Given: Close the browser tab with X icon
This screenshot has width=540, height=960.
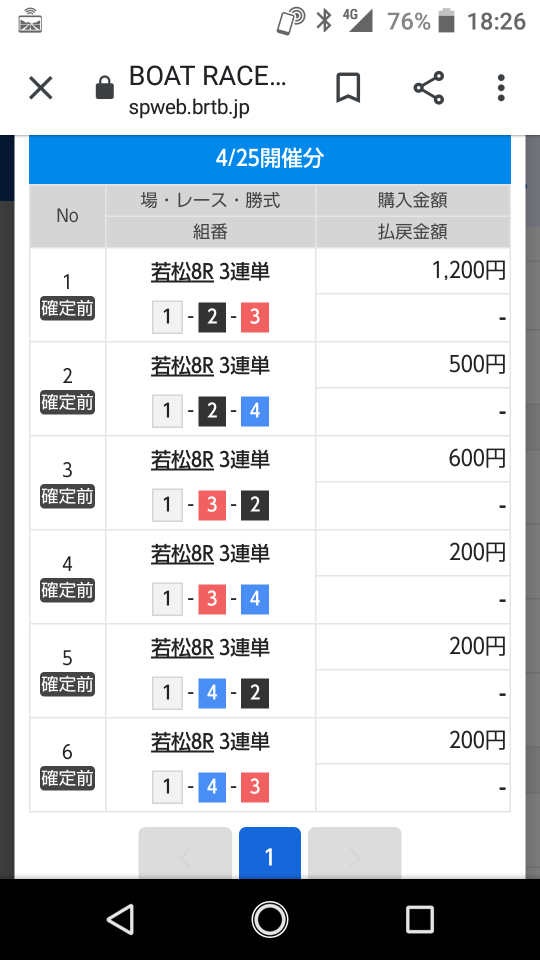Looking at the screenshot, I should (41, 88).
